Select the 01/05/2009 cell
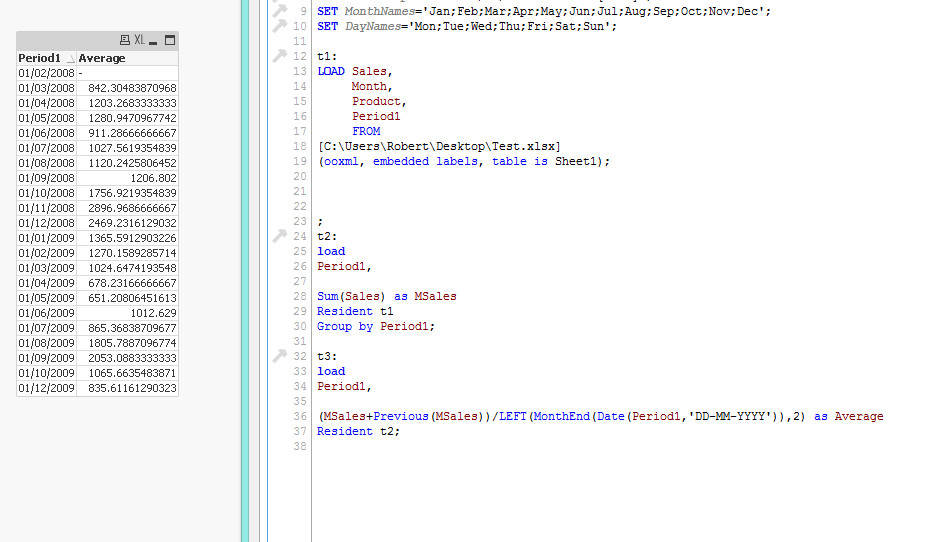The height and width of the screenshot is (542, 937). (x=47, y=298)
